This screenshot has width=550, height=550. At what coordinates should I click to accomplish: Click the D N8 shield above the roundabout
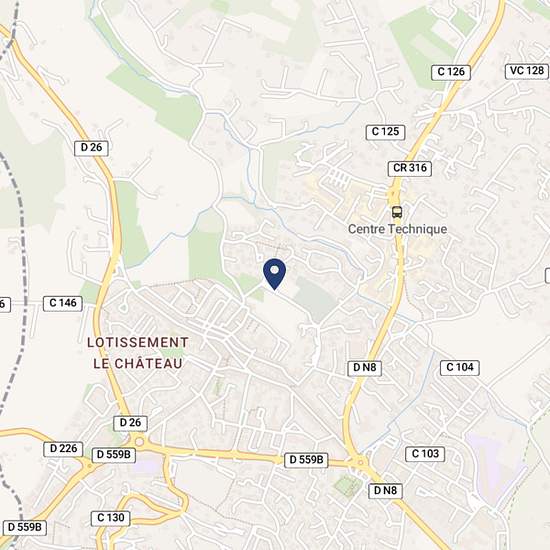[364, 368]
